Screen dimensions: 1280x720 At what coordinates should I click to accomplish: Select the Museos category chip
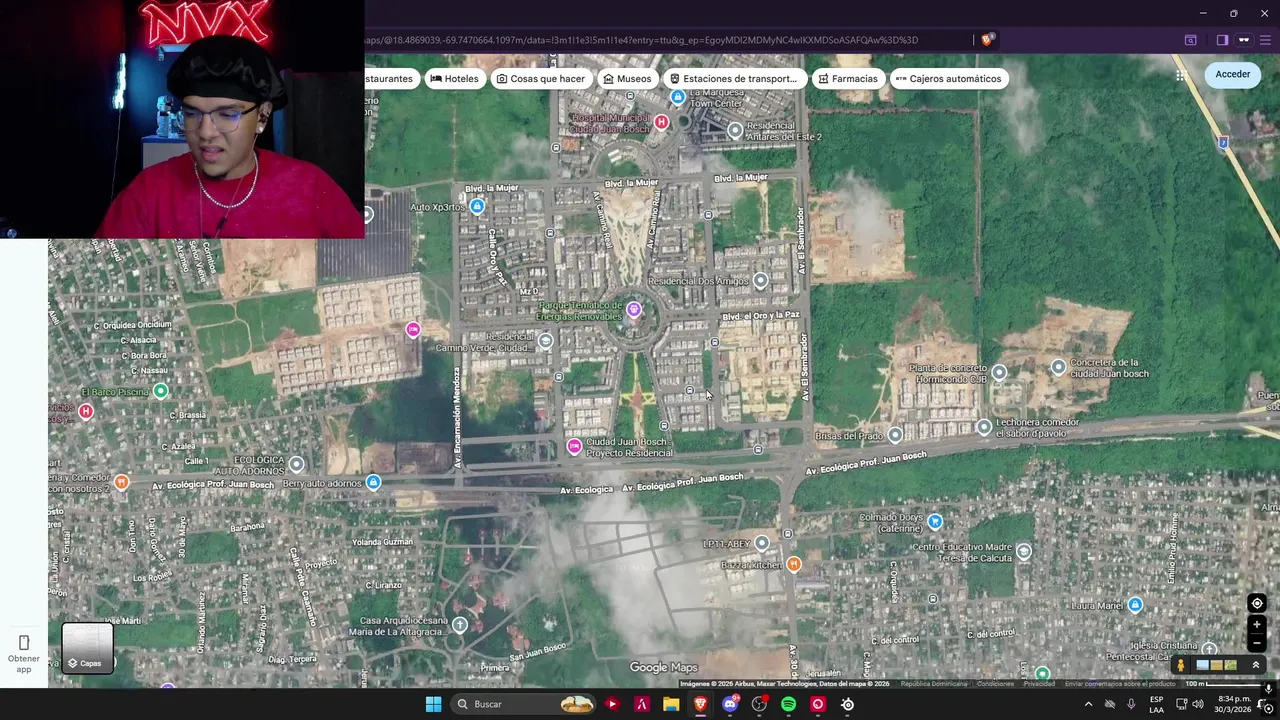627,79
